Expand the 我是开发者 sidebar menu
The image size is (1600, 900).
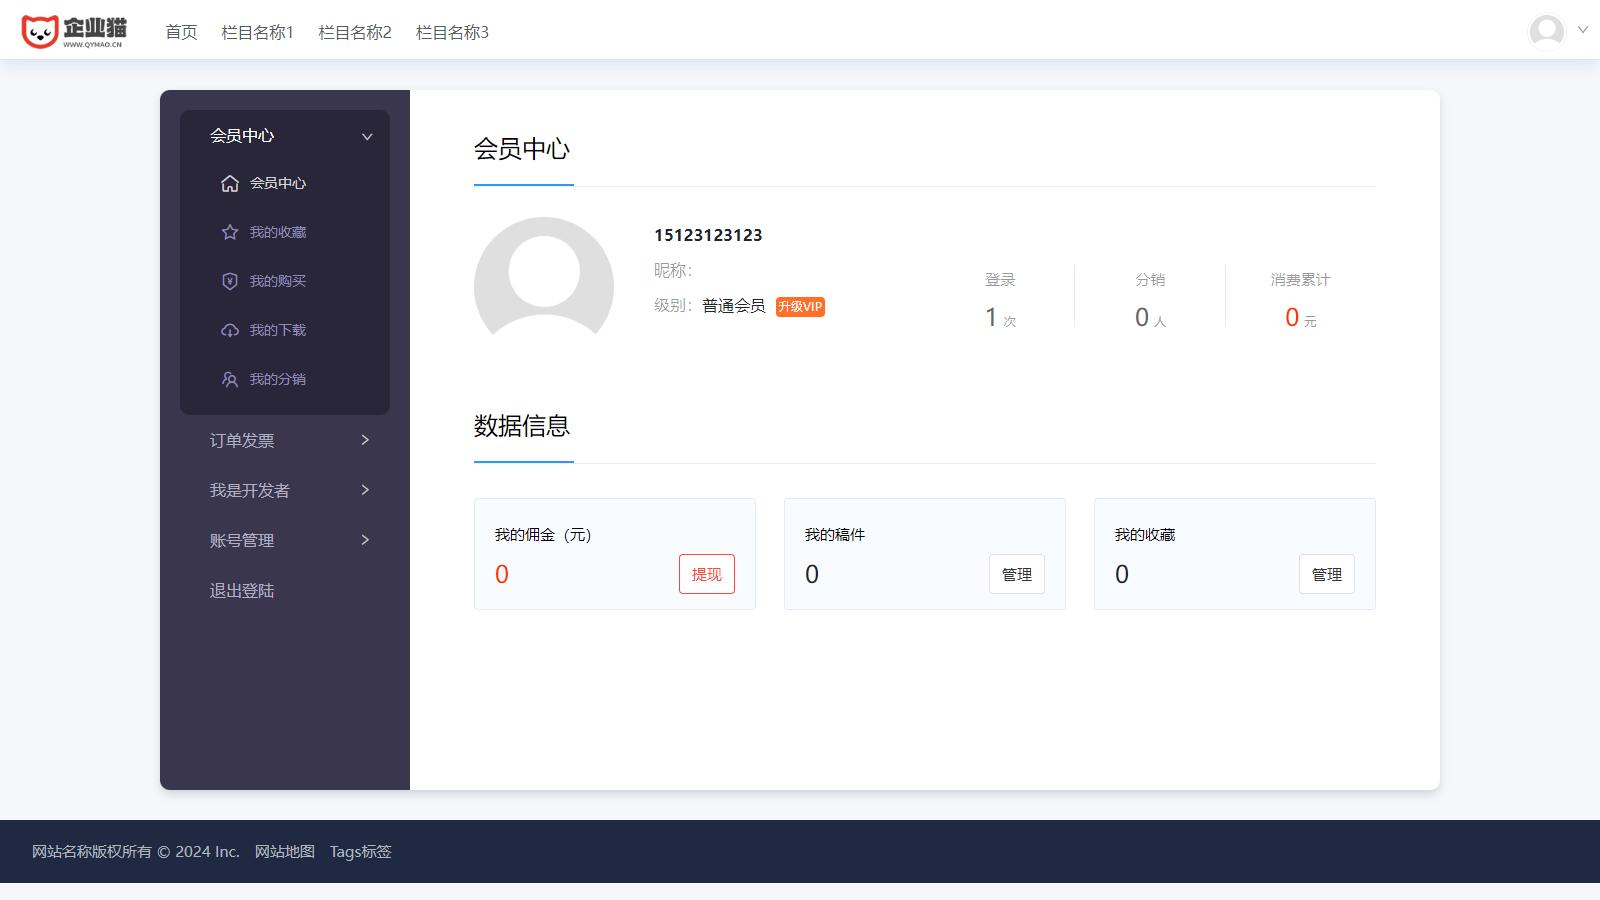(x=365, y=490)
